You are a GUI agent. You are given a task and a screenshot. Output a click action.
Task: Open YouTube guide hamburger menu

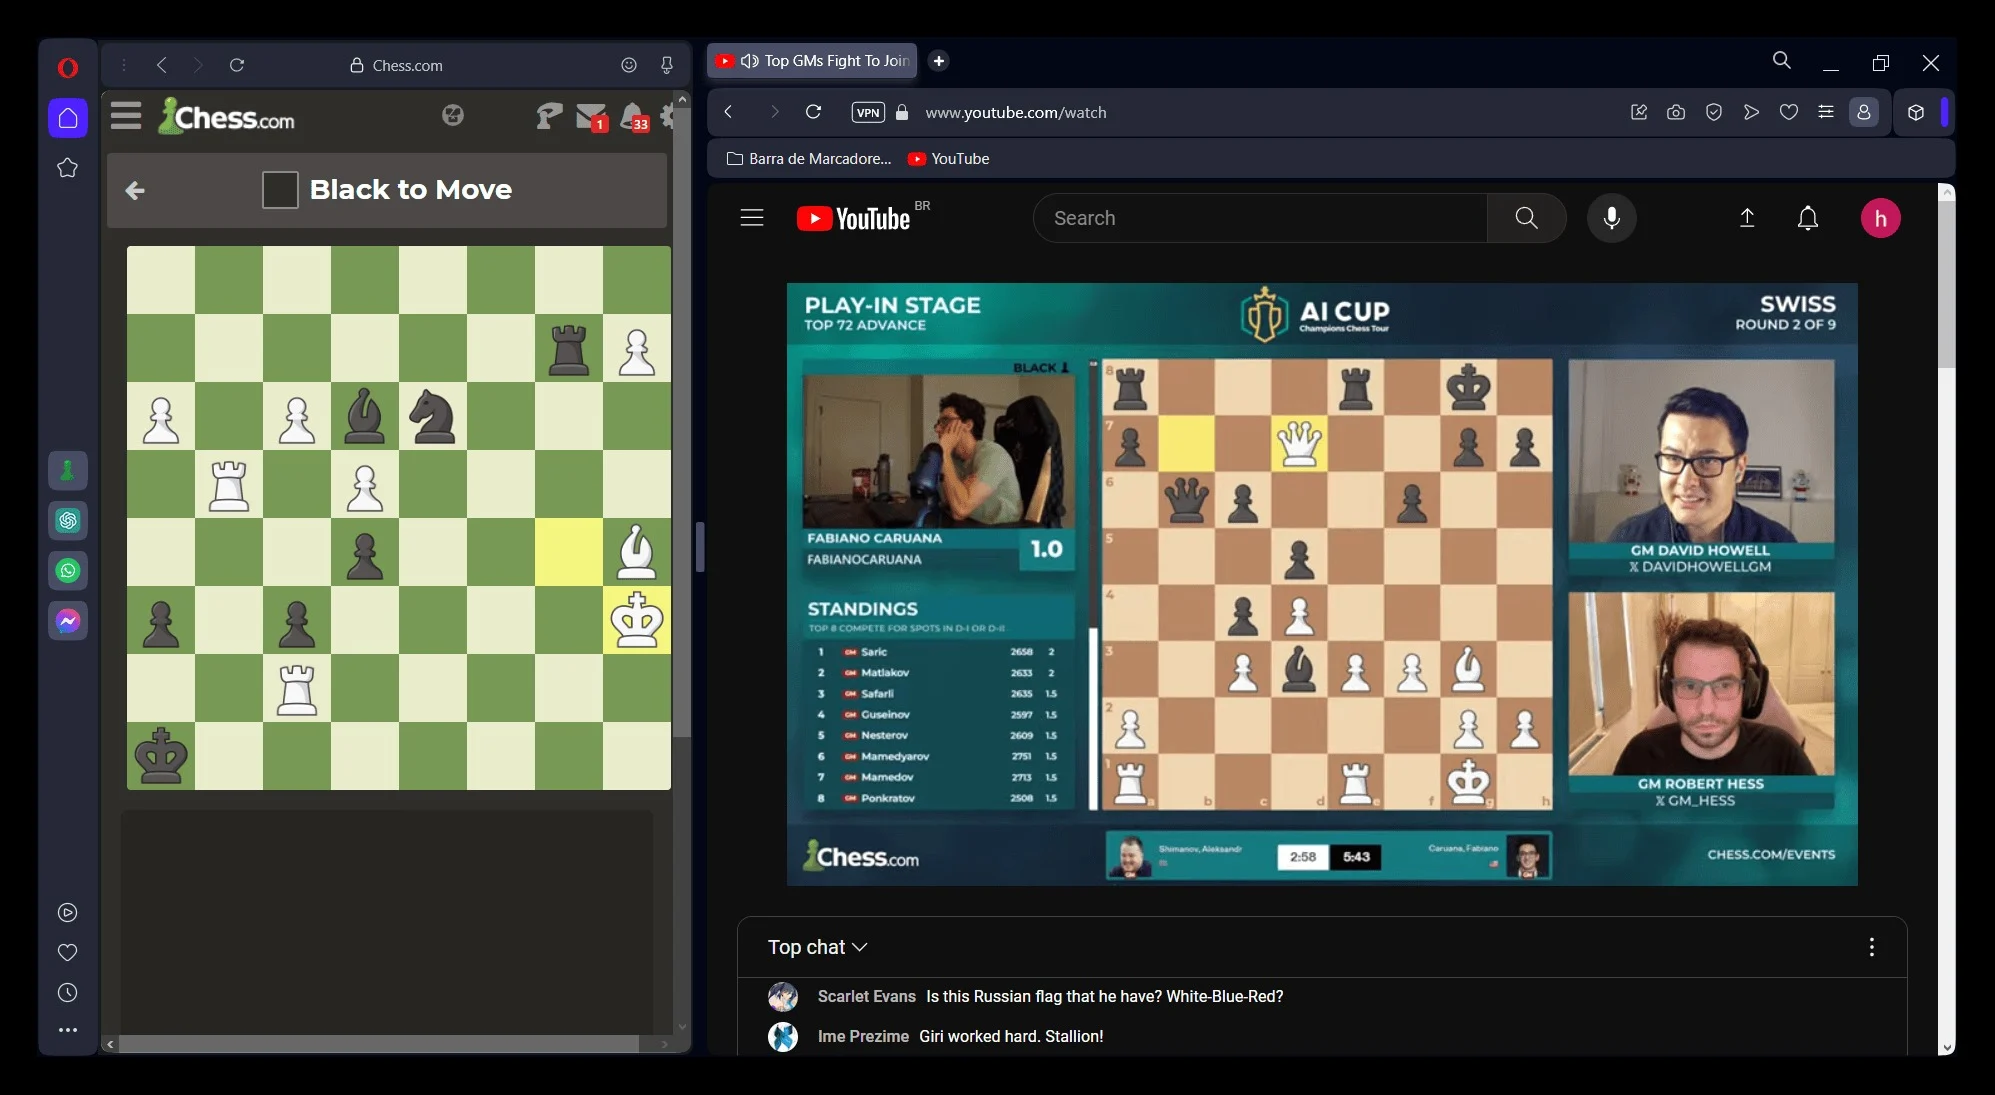[x=751, y=218]
